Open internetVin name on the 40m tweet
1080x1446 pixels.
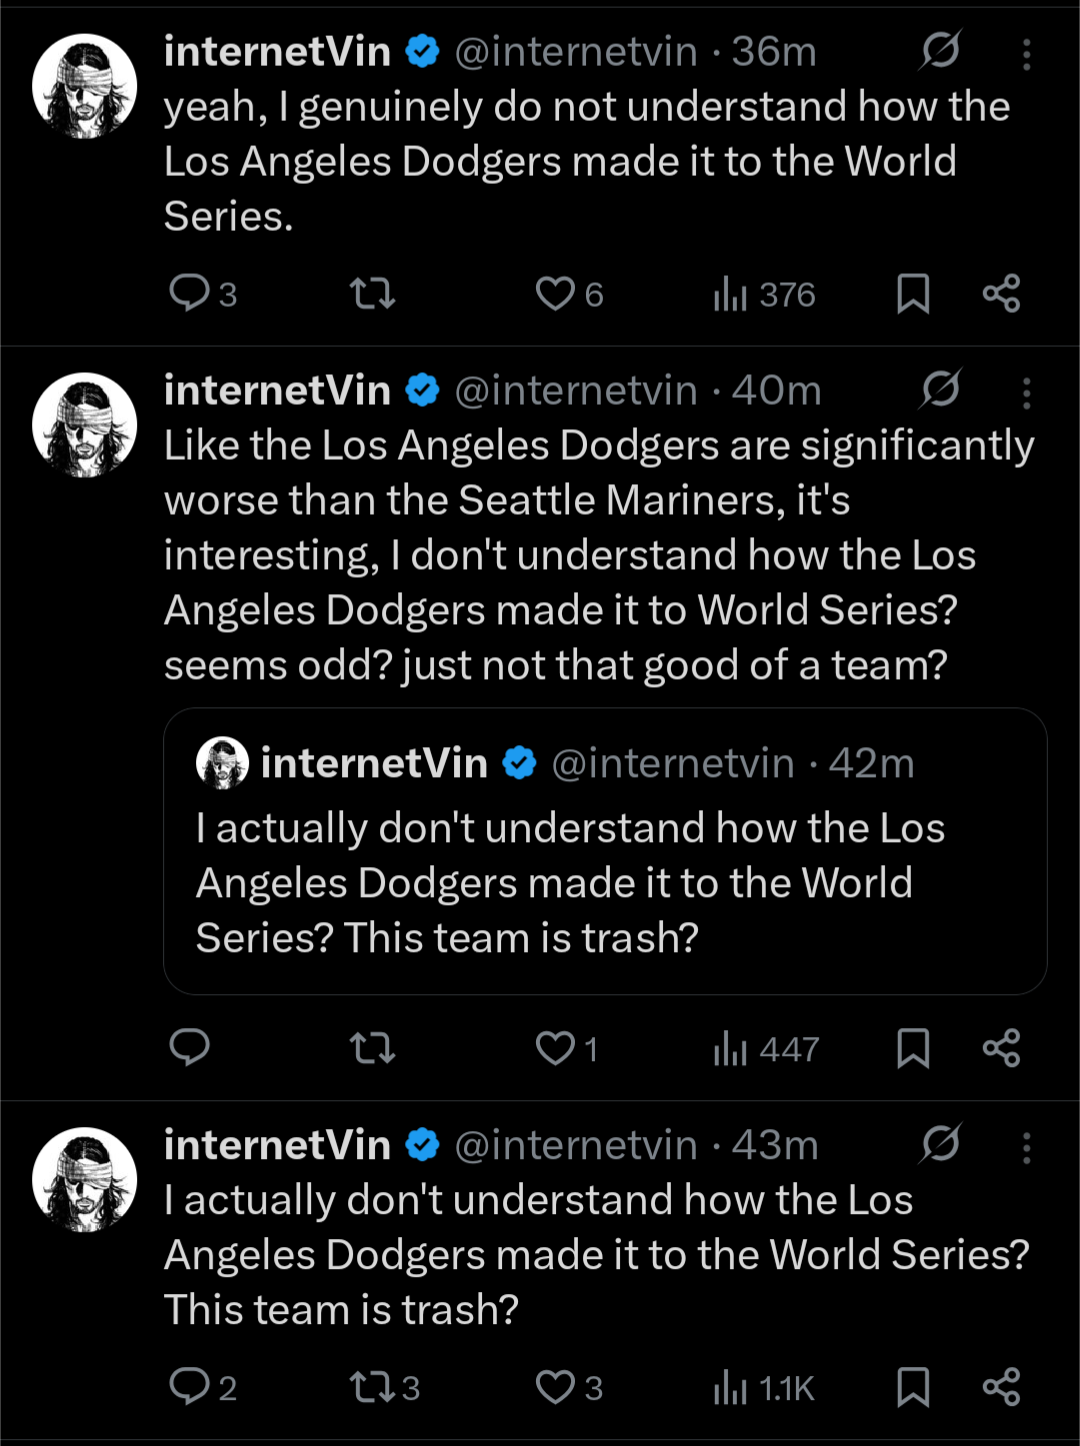[x=277, y=390]
